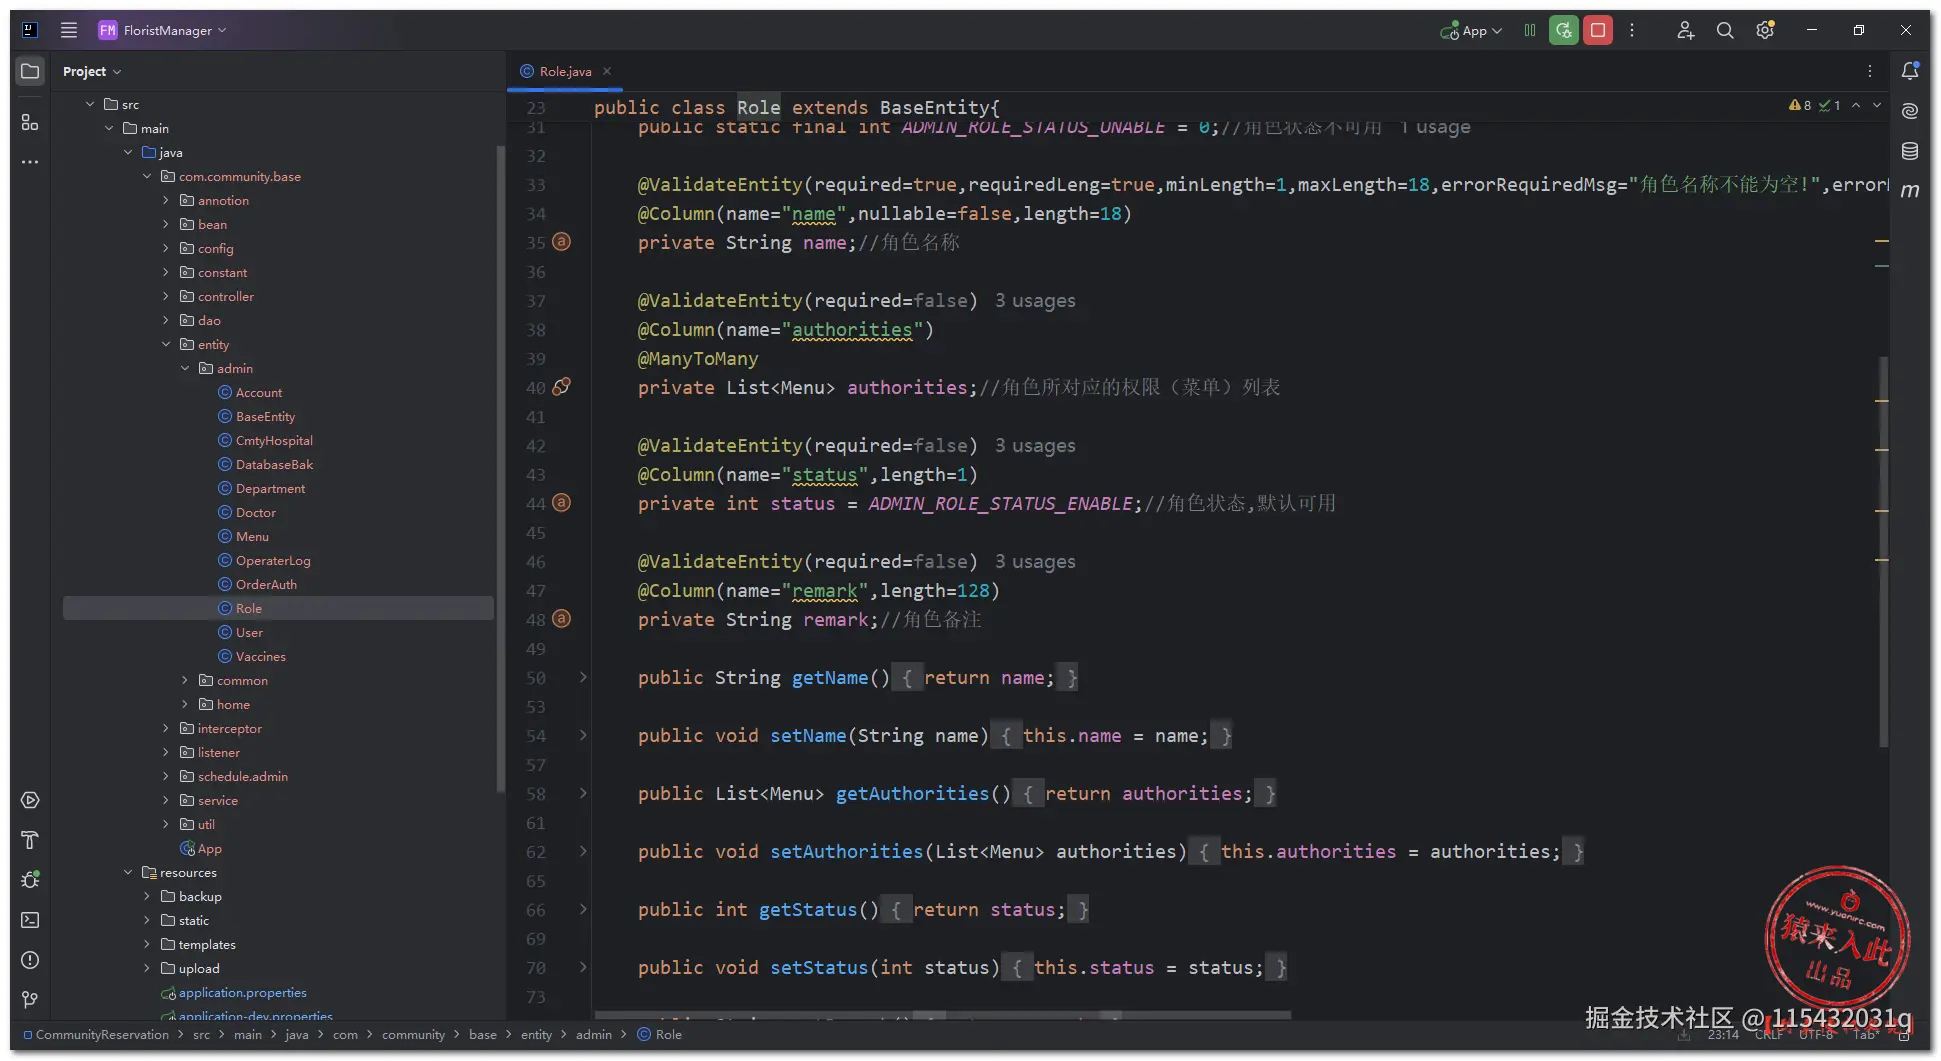1941x1061 pixels.
Task: Open the Maven tool window
Action: point(1910,190)
